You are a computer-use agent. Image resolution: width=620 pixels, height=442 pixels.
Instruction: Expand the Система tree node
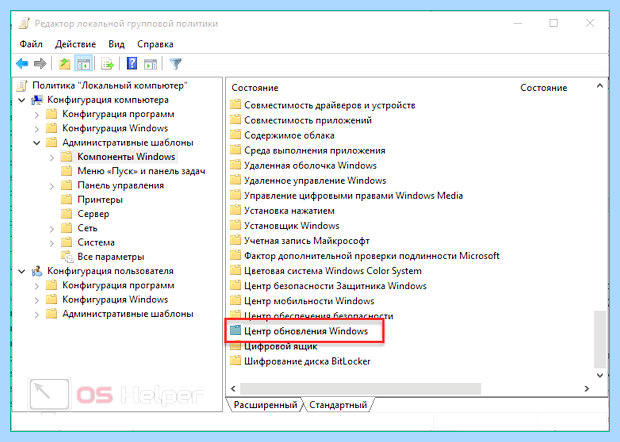click(52, 242)
